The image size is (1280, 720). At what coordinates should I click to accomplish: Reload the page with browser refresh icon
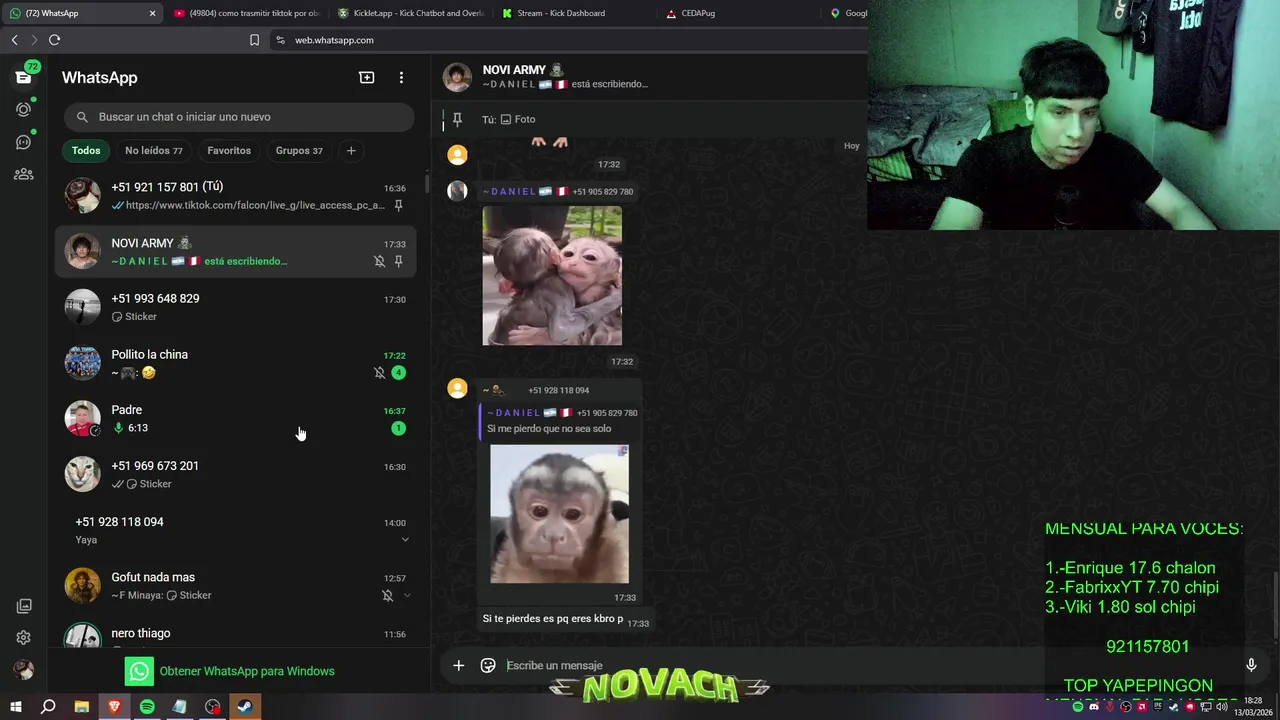pyautogui.click(x=54, y=40)
